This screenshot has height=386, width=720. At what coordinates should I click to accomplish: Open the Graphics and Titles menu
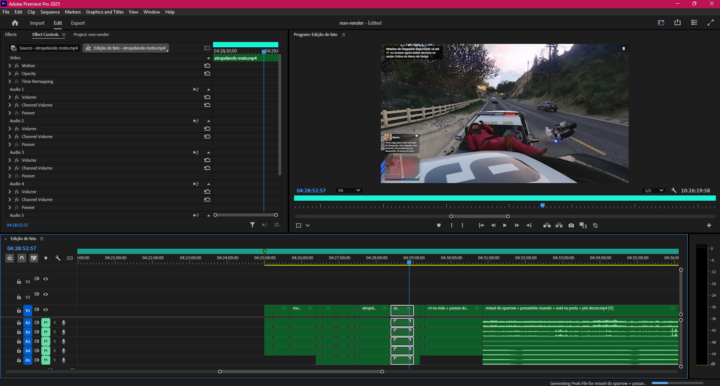point(105,12)
